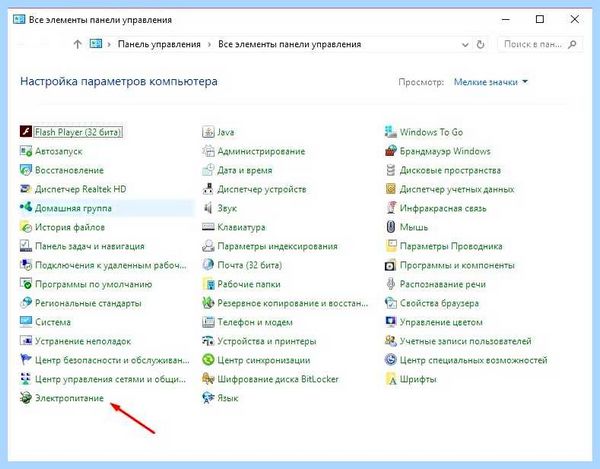Click the Распознавание речи microphone icon
600x469 pixels.
tap(391, 284)
